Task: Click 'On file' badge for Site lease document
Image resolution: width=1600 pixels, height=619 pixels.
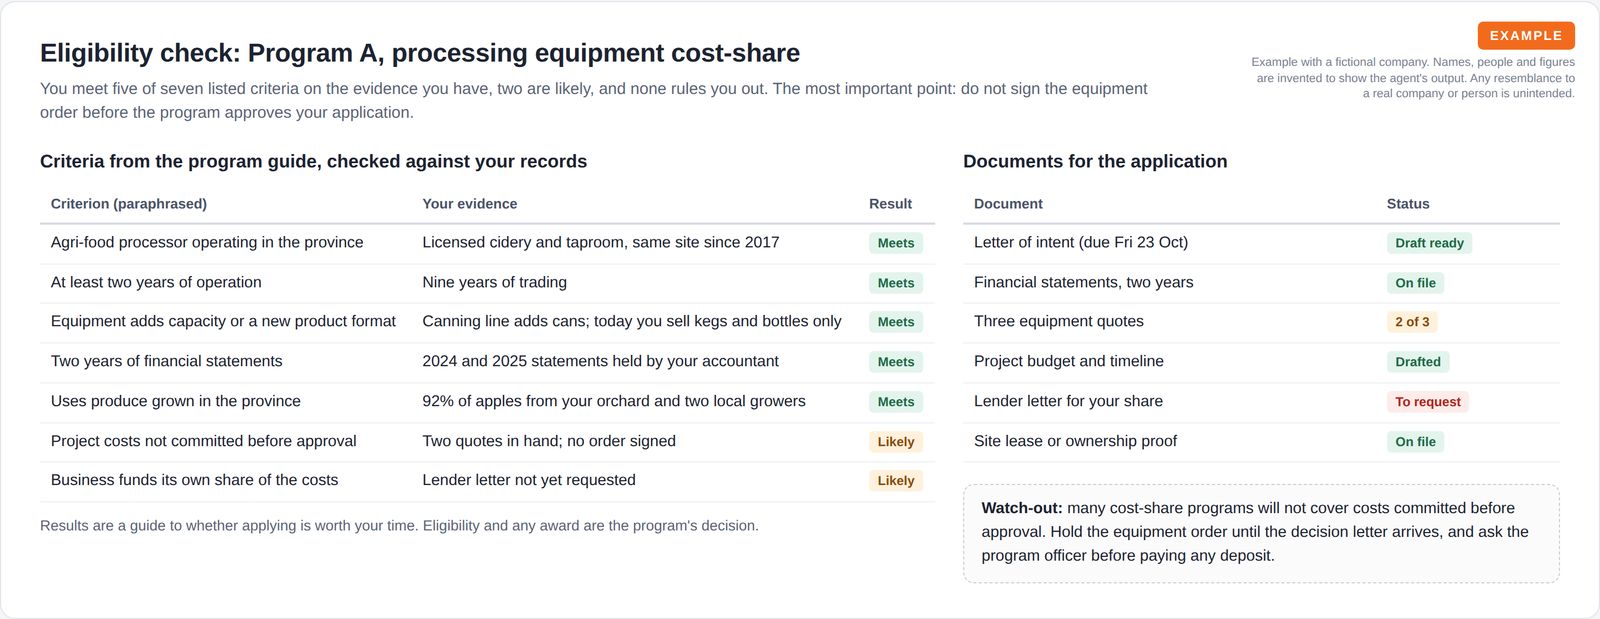Action: click(1415, 442)
